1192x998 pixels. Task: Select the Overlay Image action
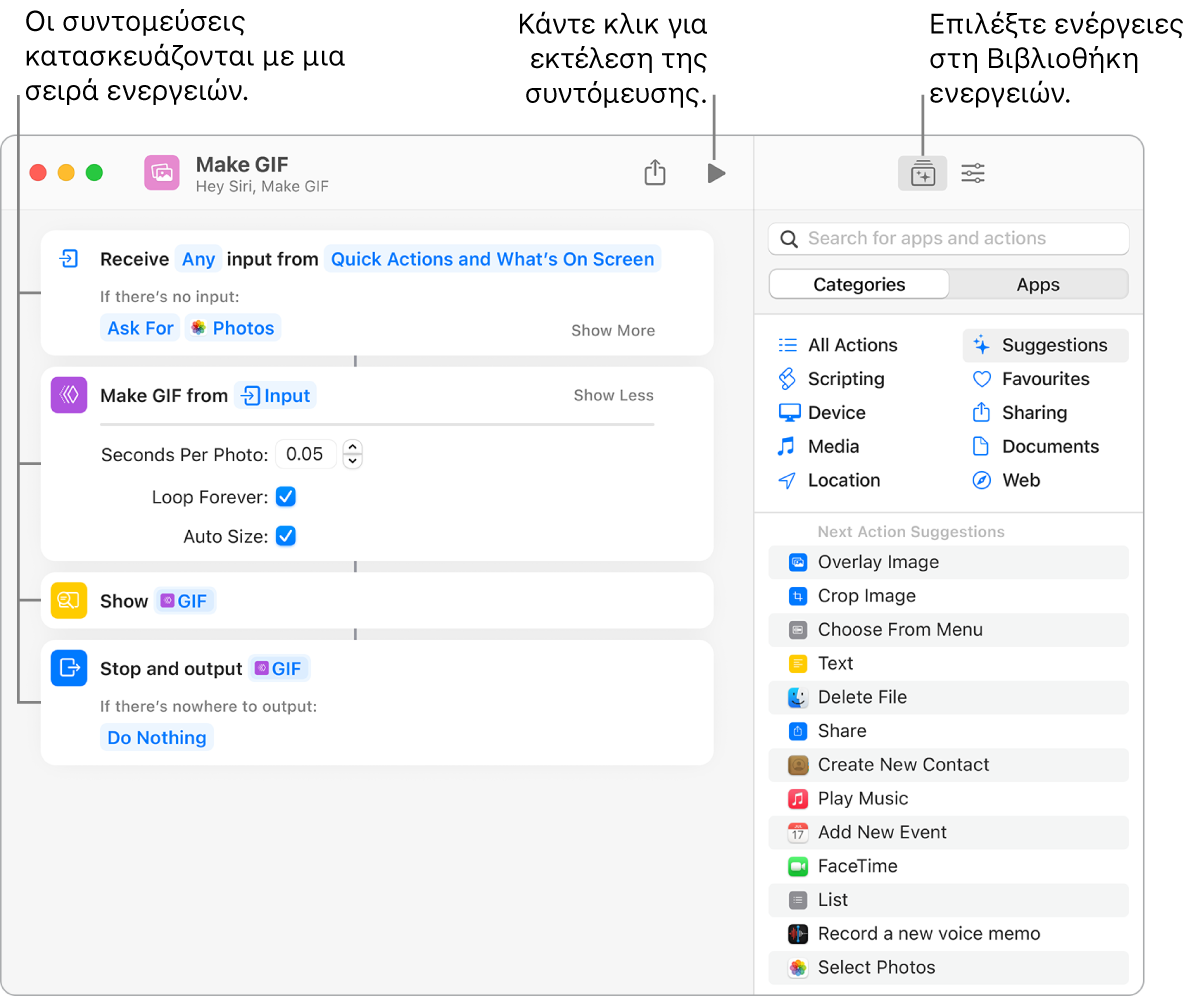click(x=877, y=562)
